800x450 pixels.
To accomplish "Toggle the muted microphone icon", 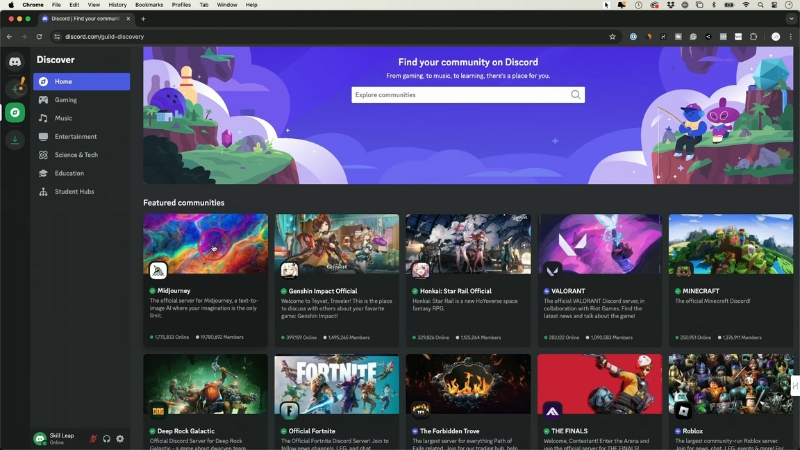I will click(92, 438).
